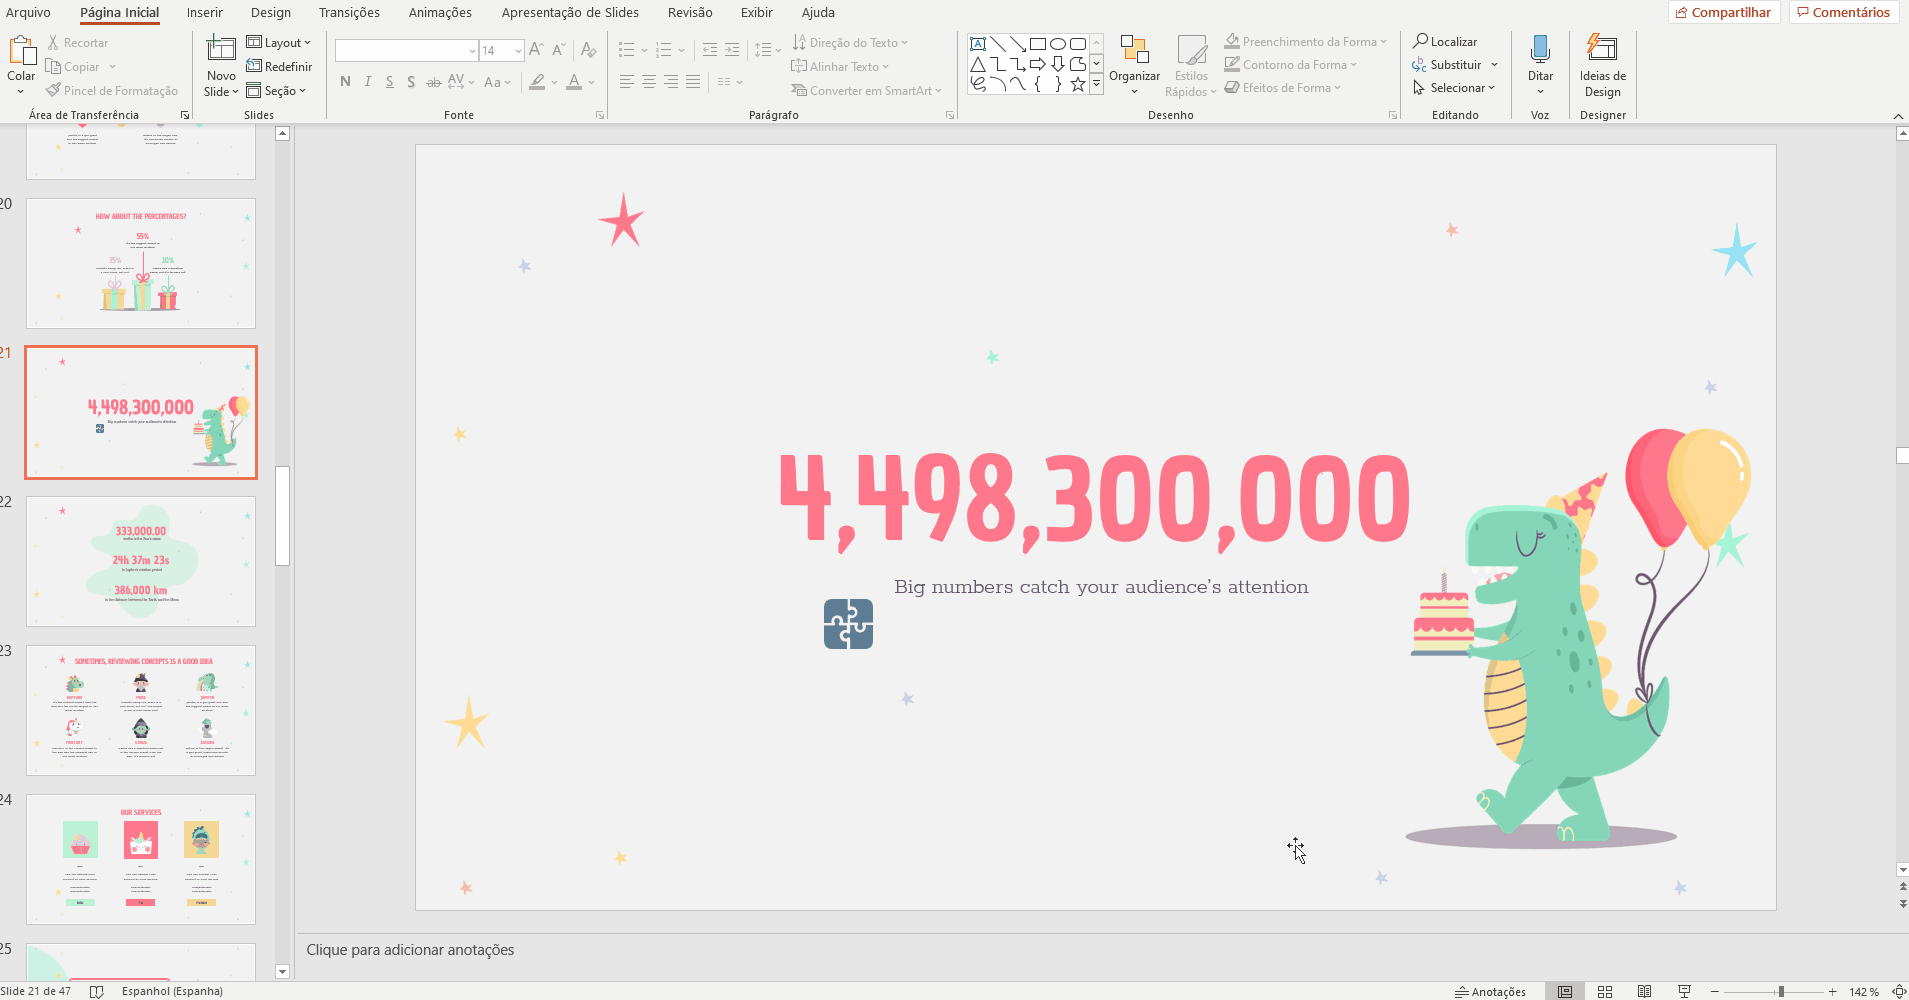Click the Comentários button
Image resolution: width=1909 pixels, height=1000 pixels.
1844,12
